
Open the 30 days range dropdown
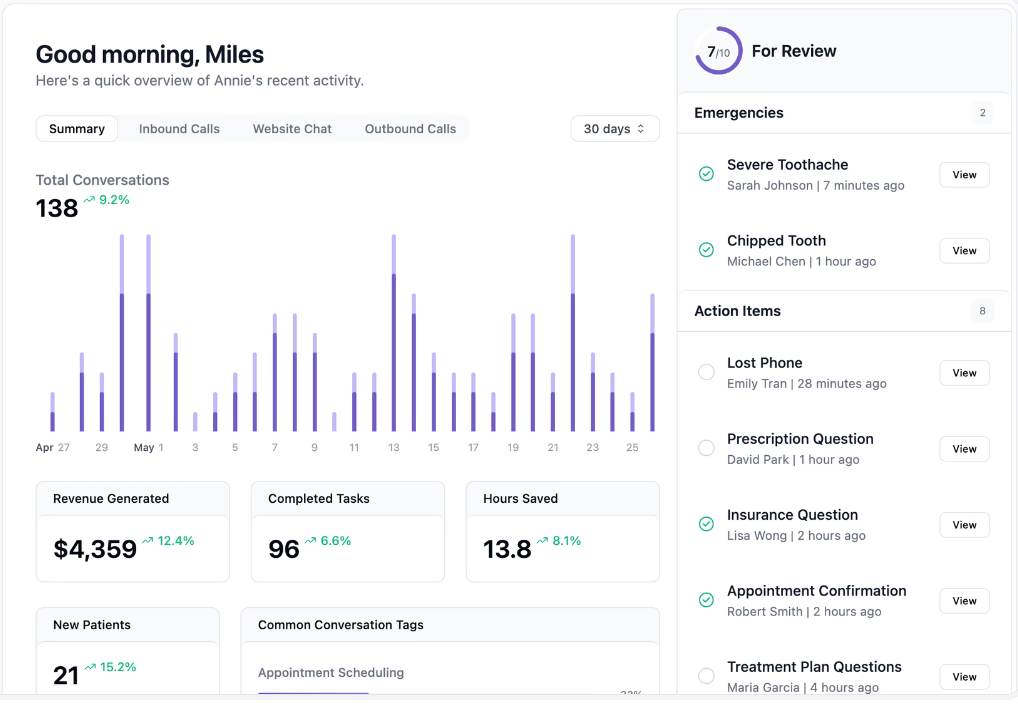point(615,129)
